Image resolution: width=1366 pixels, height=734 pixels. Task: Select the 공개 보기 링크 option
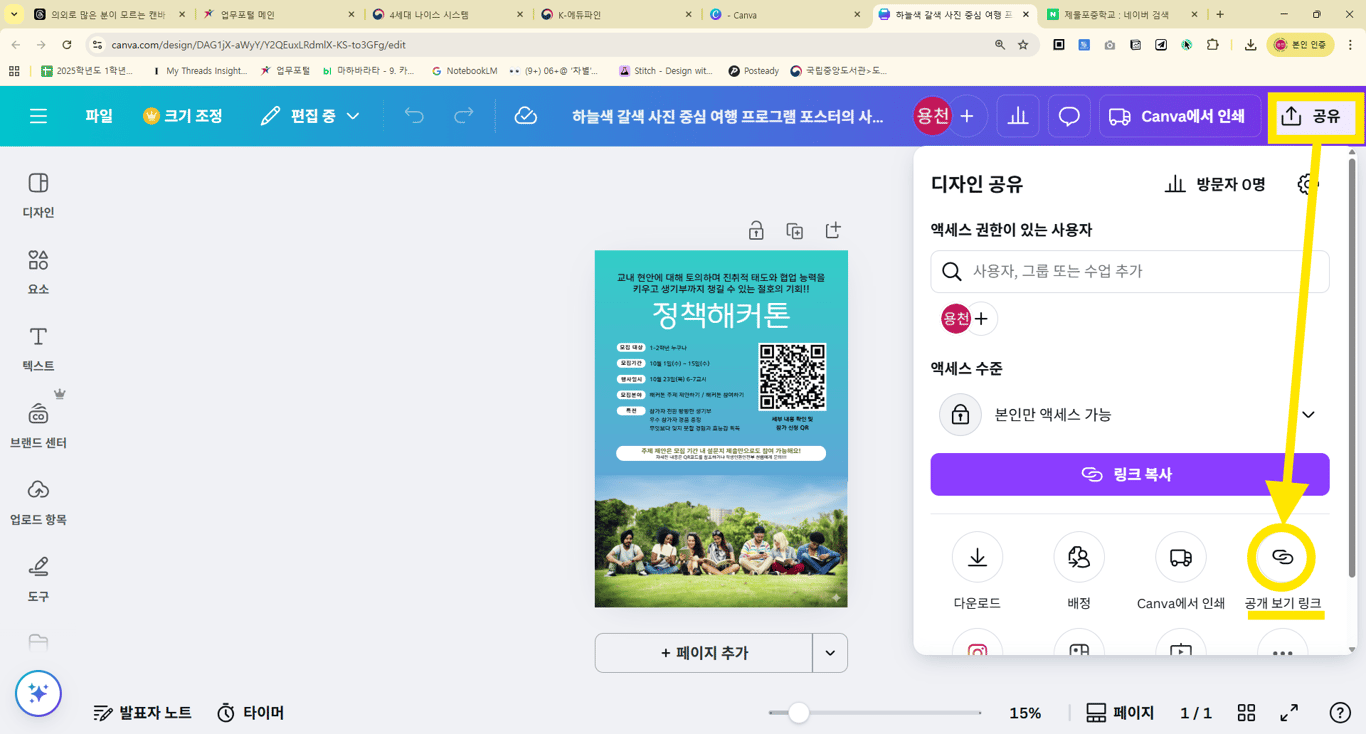[x=1283, y=571]
